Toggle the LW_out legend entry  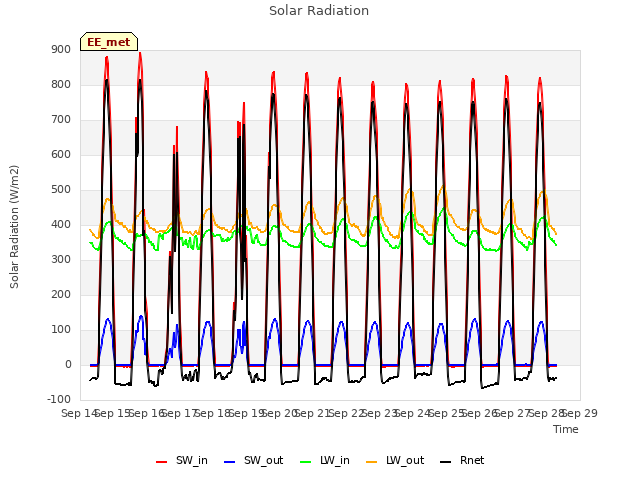click(x=395, y=461)
